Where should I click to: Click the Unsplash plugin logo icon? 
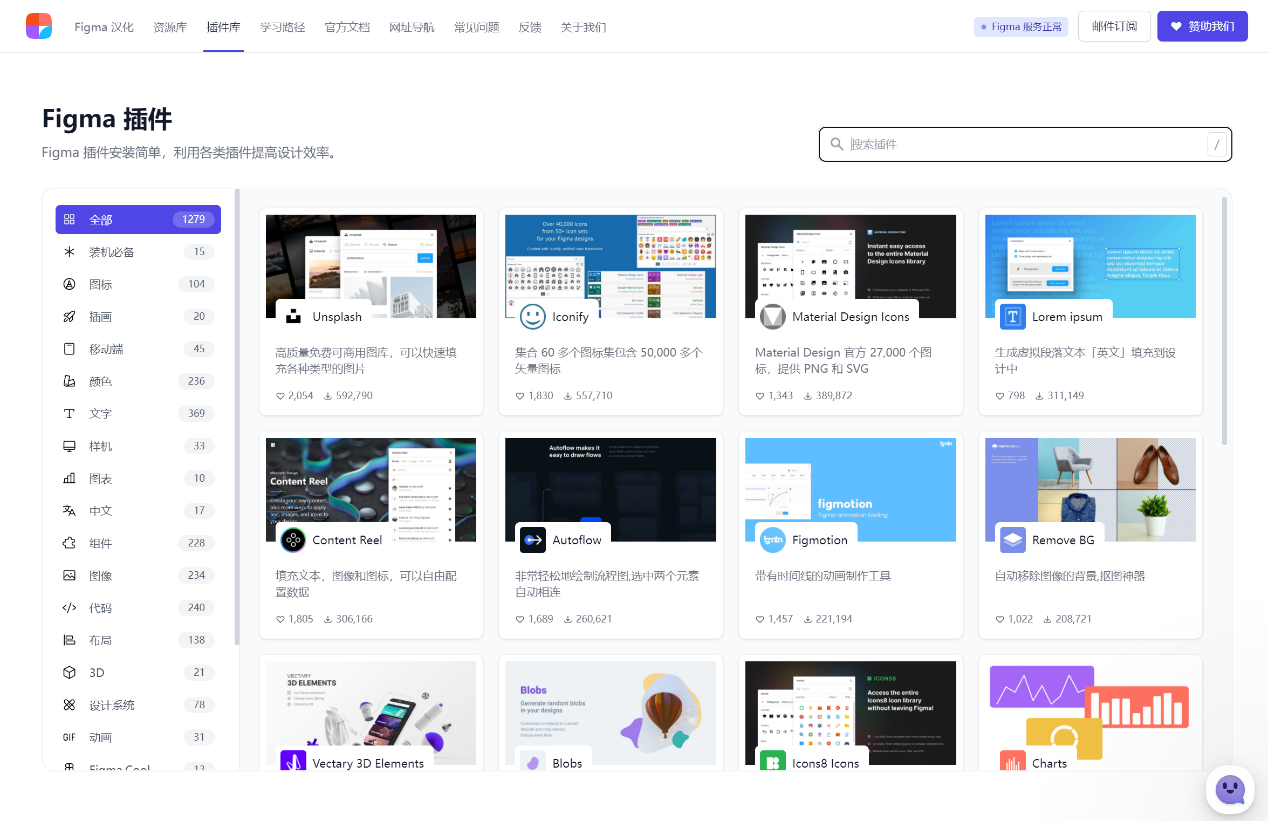pyautogui.click(x=293, y=317)
